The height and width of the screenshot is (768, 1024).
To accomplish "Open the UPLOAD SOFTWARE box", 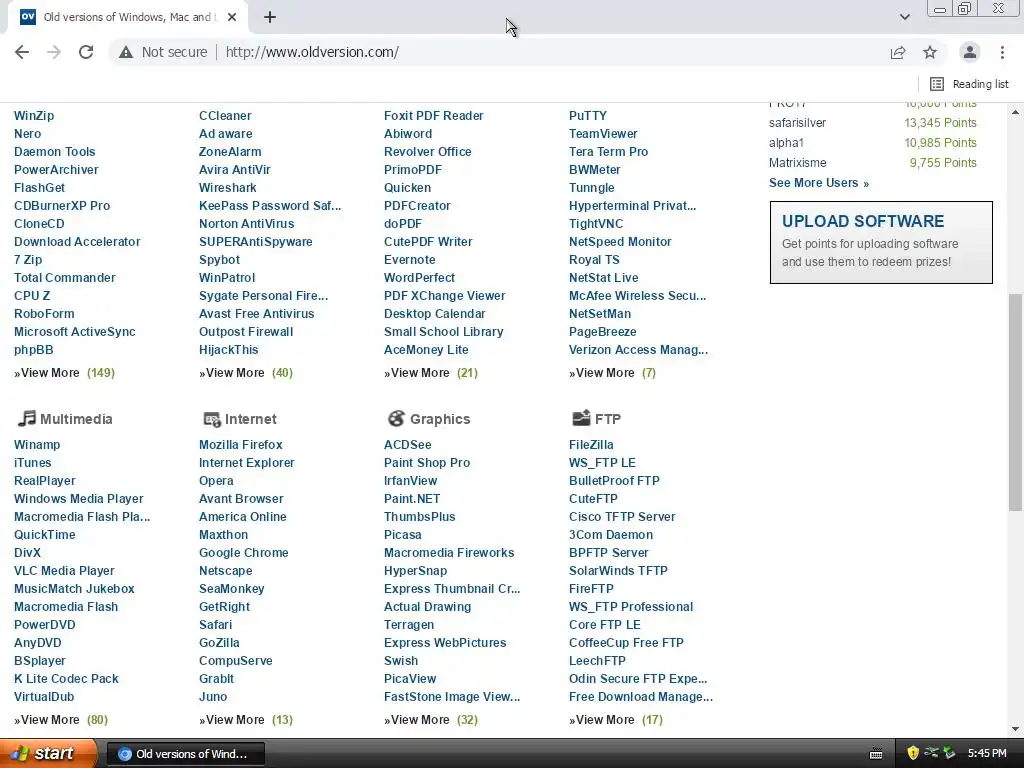I will 881,242.
